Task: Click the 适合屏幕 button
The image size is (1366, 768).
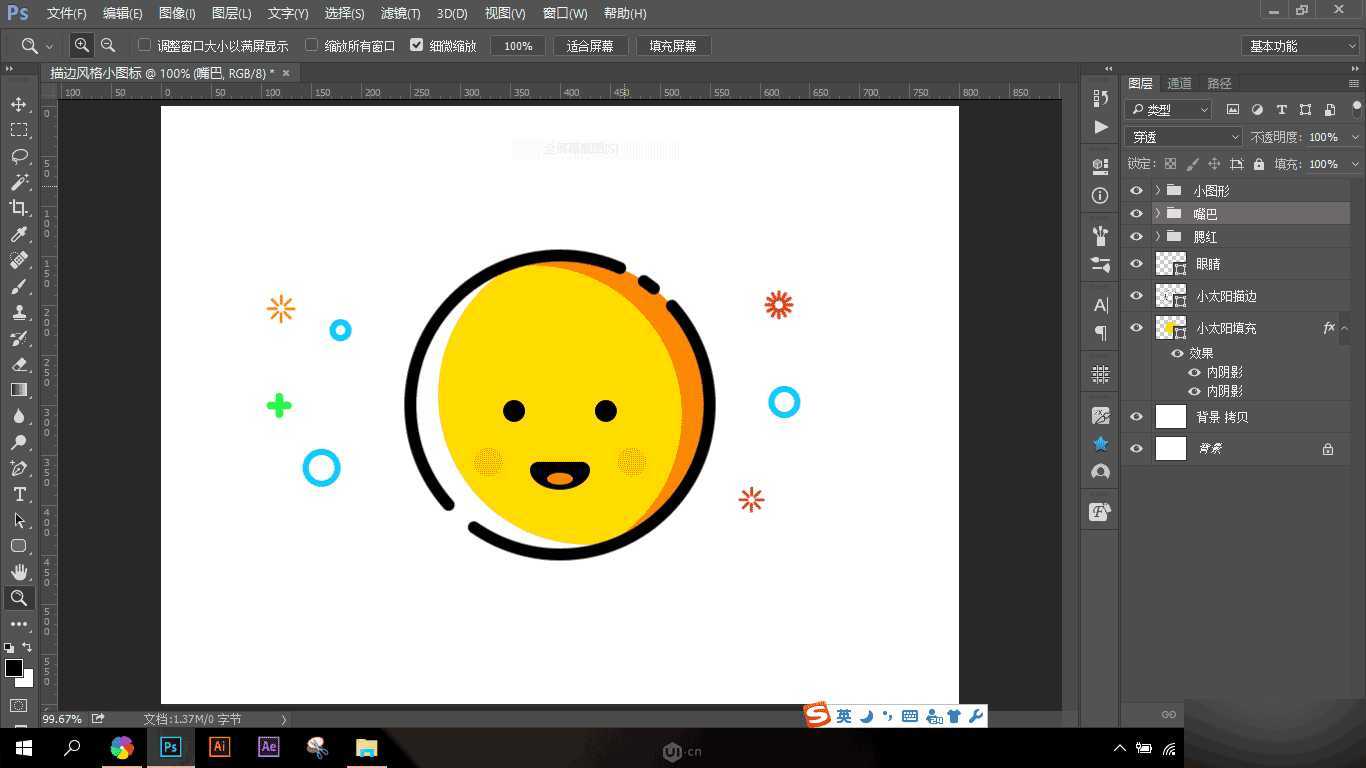Action: pyautogui.click(x=591, y=45)
